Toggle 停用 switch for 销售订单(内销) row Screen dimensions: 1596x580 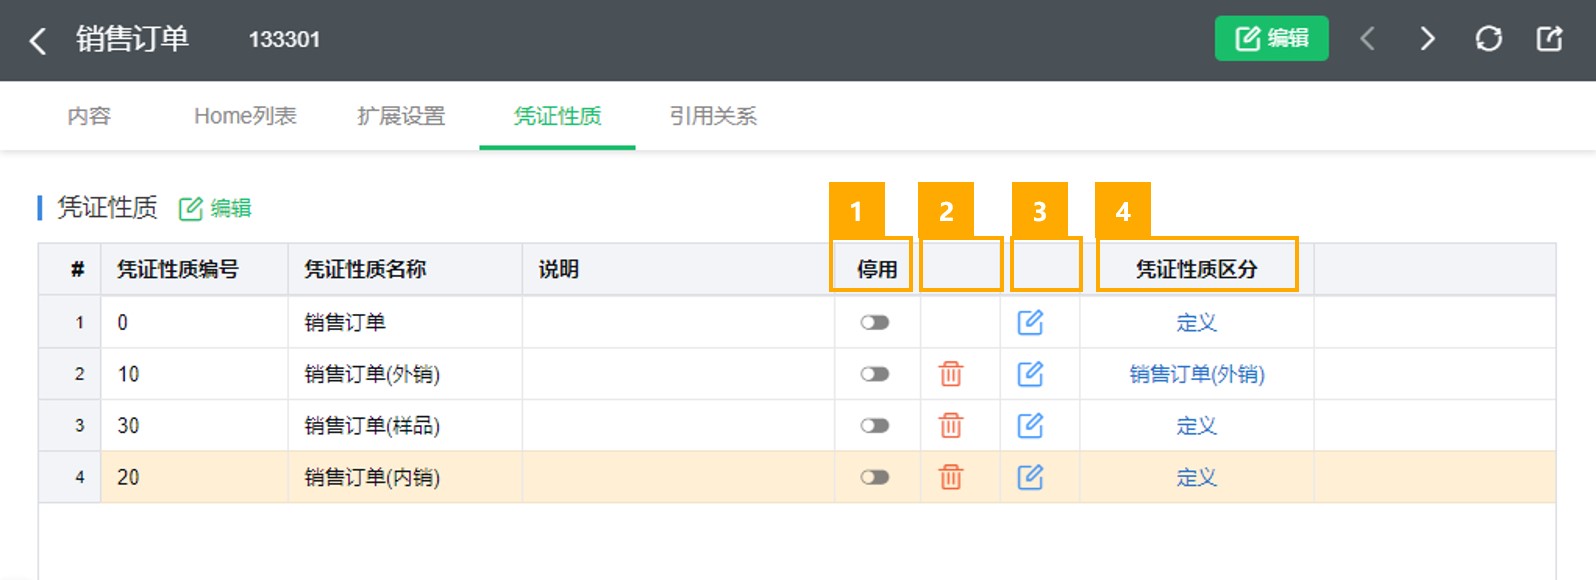pos(875,477)
